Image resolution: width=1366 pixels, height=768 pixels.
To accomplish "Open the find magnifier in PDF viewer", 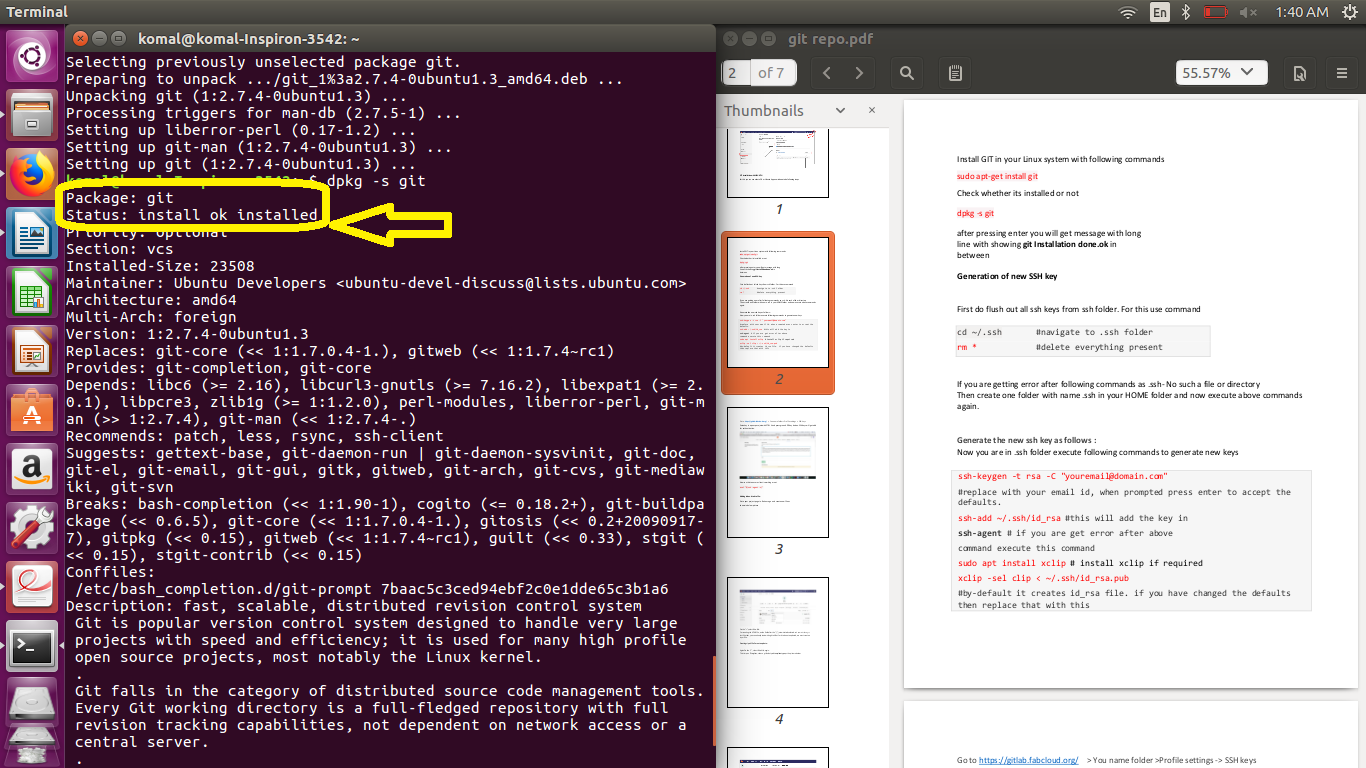I will (907, 73).
